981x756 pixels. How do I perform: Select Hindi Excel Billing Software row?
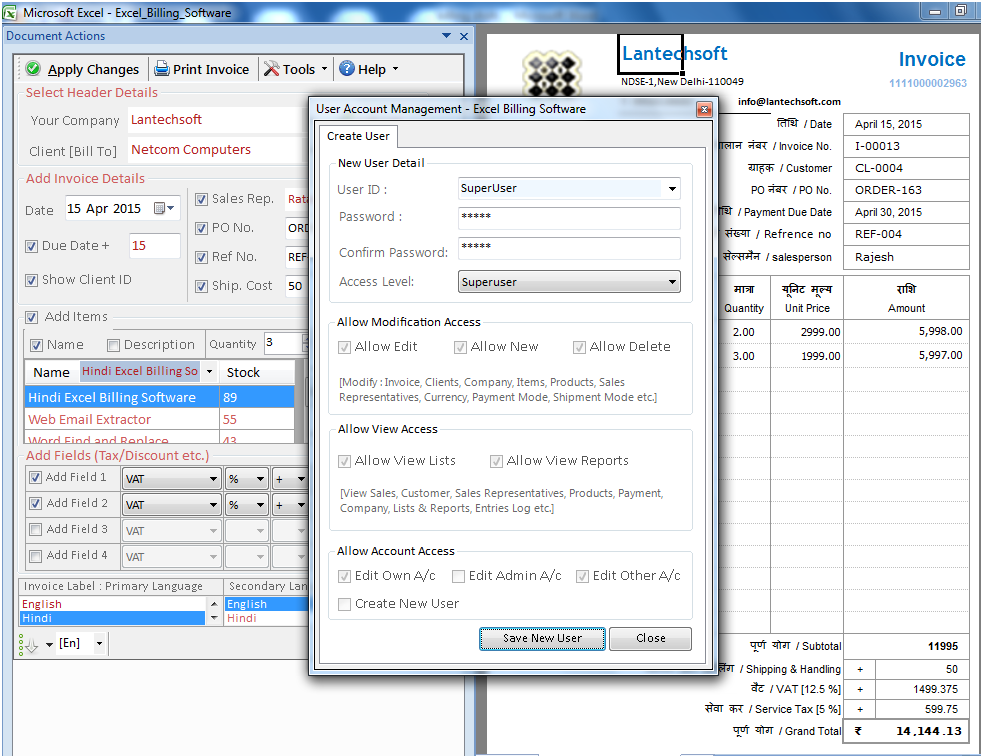pyautogui.click(x=159, y=397)
